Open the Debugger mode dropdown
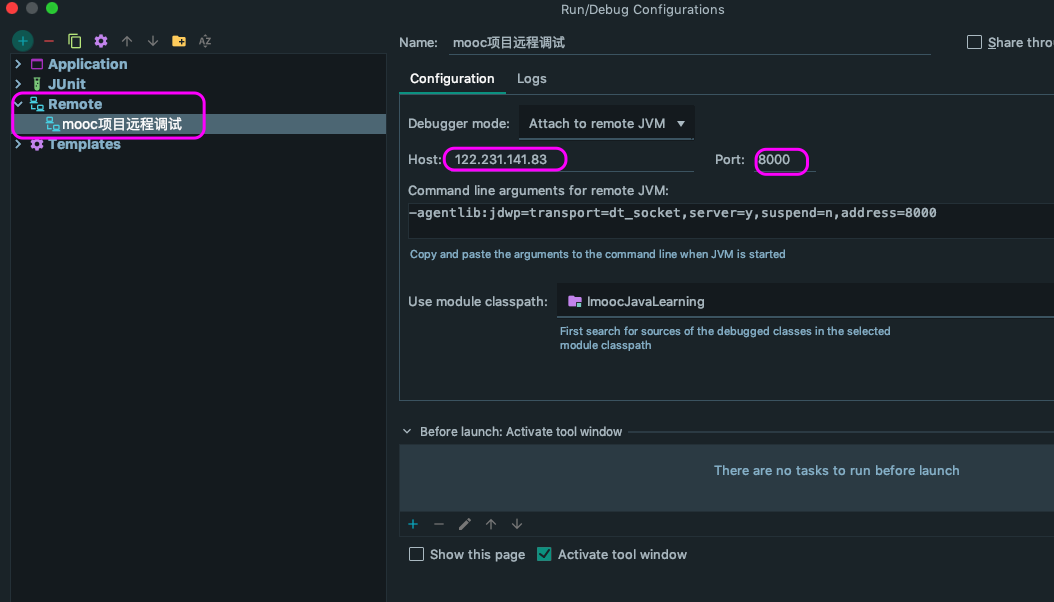The image size is (1054, 602). point(606,124)
